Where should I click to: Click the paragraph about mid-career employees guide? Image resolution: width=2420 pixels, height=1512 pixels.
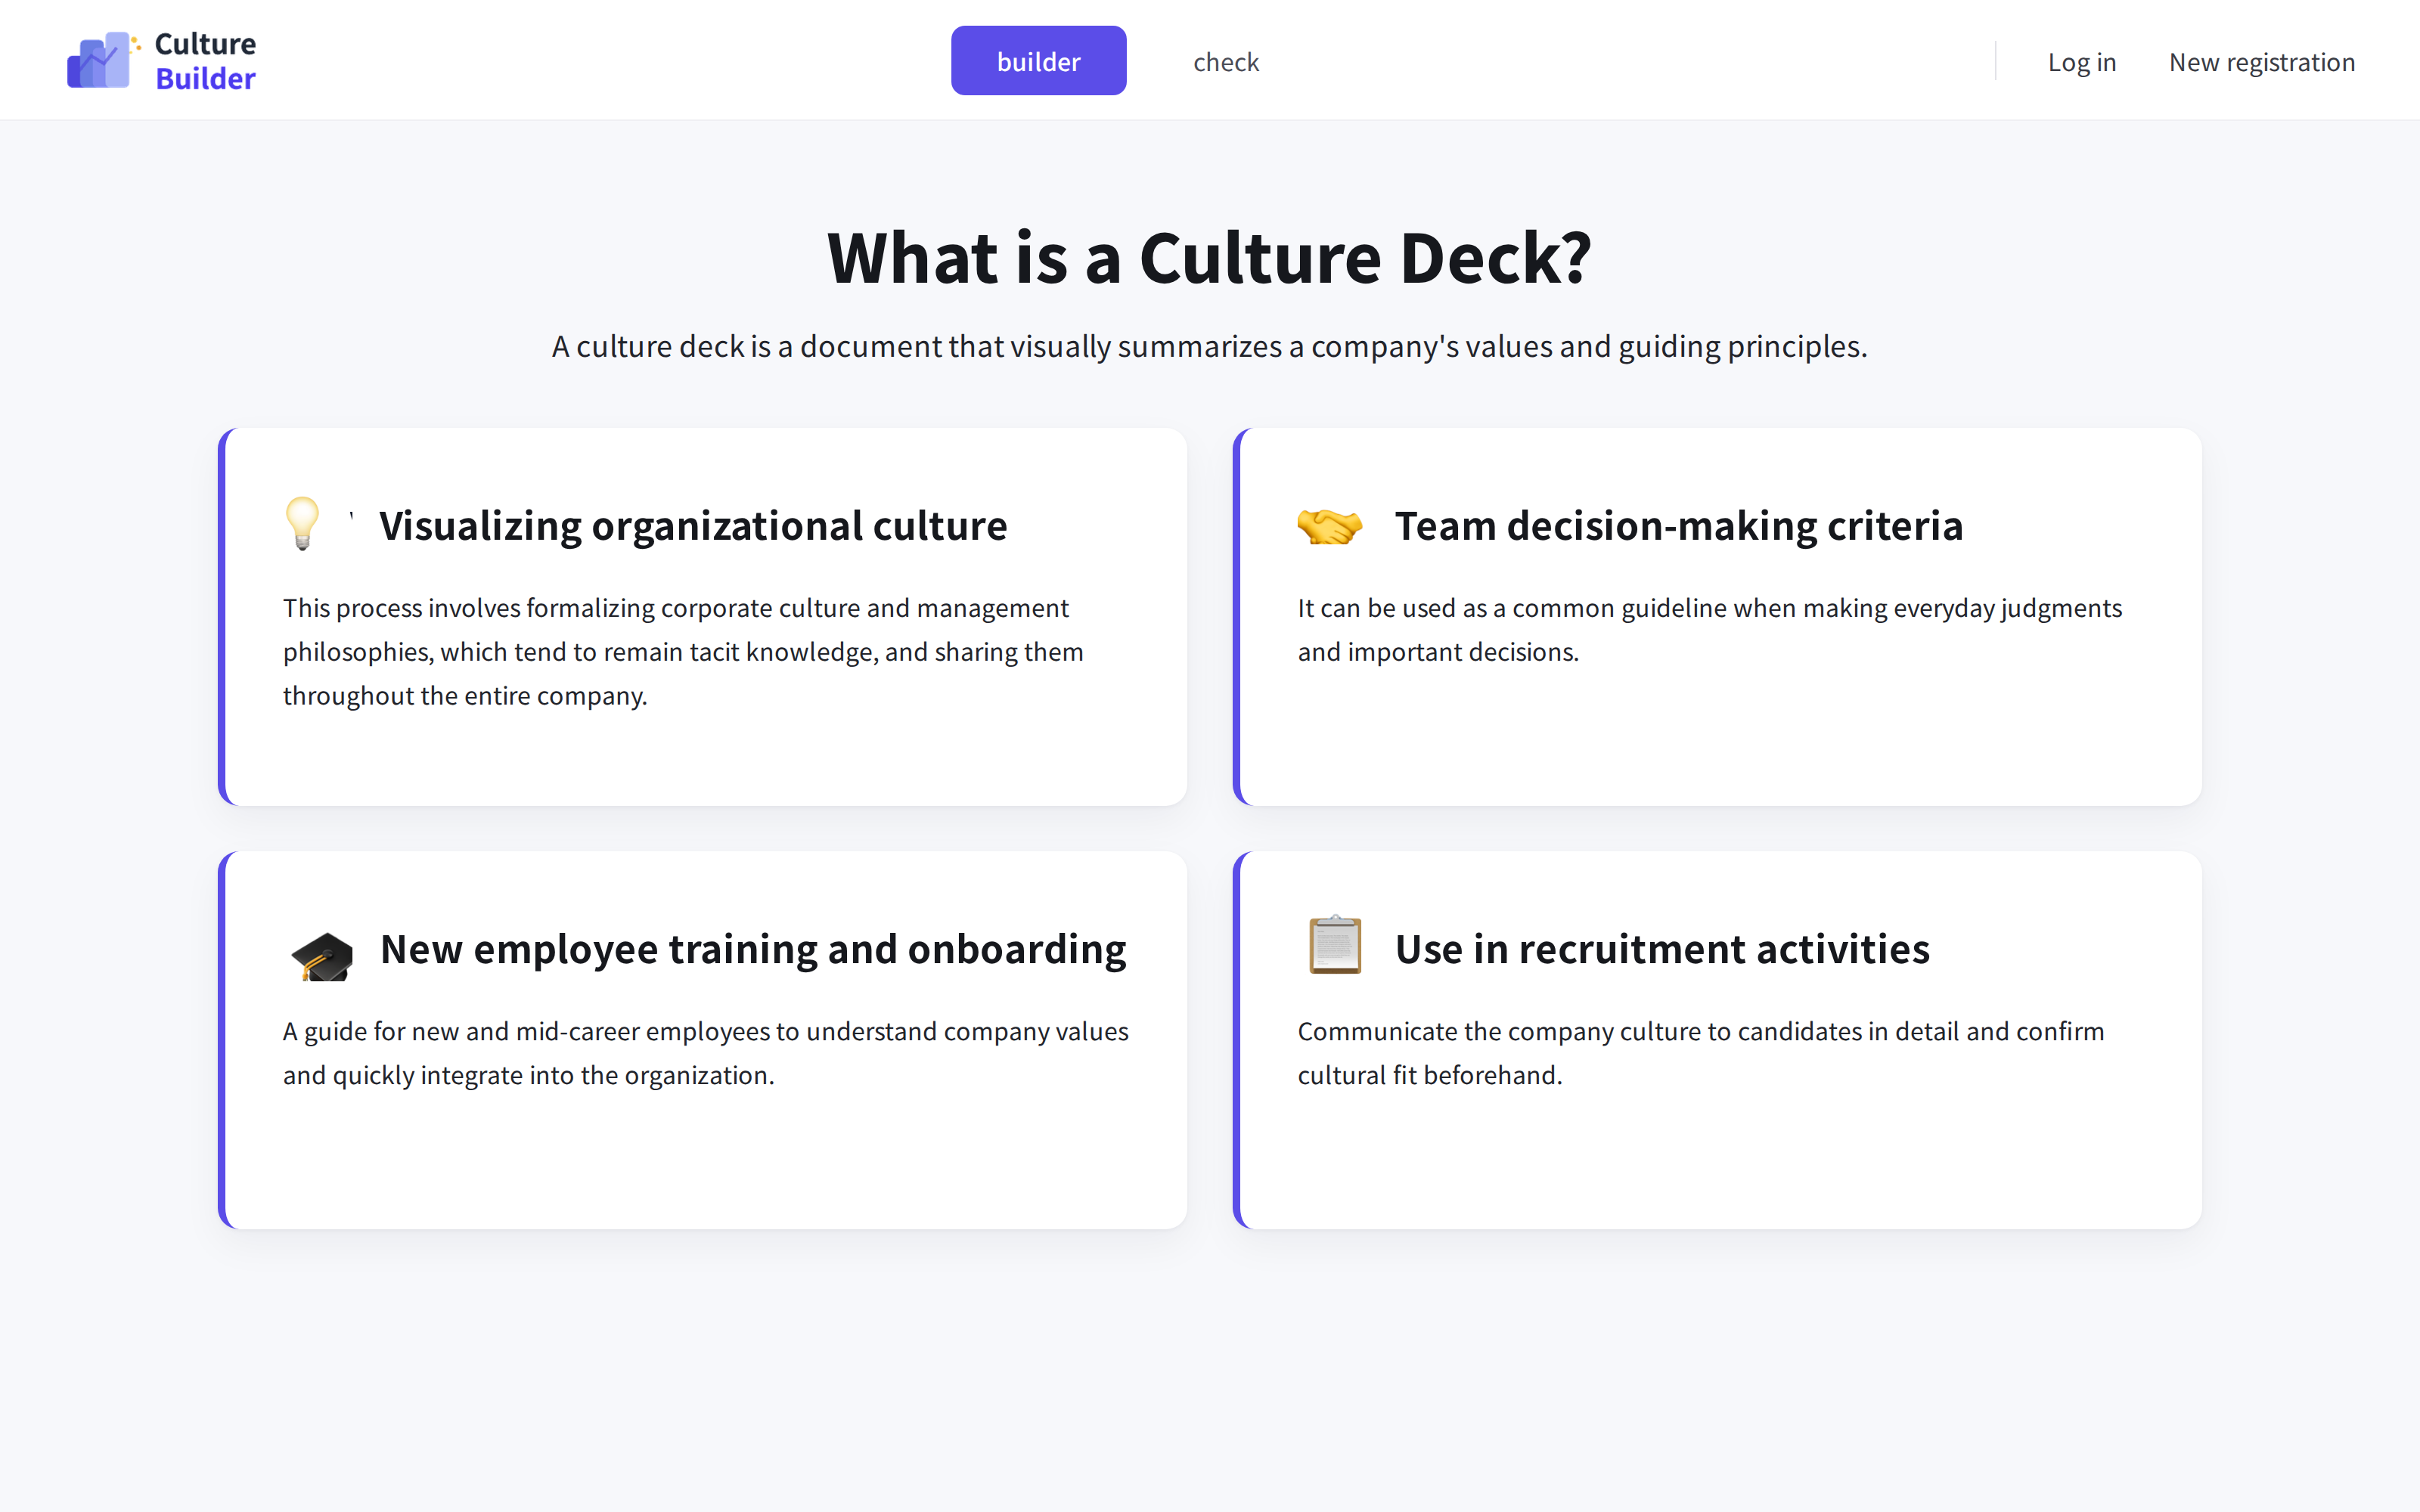[705, 1053]
